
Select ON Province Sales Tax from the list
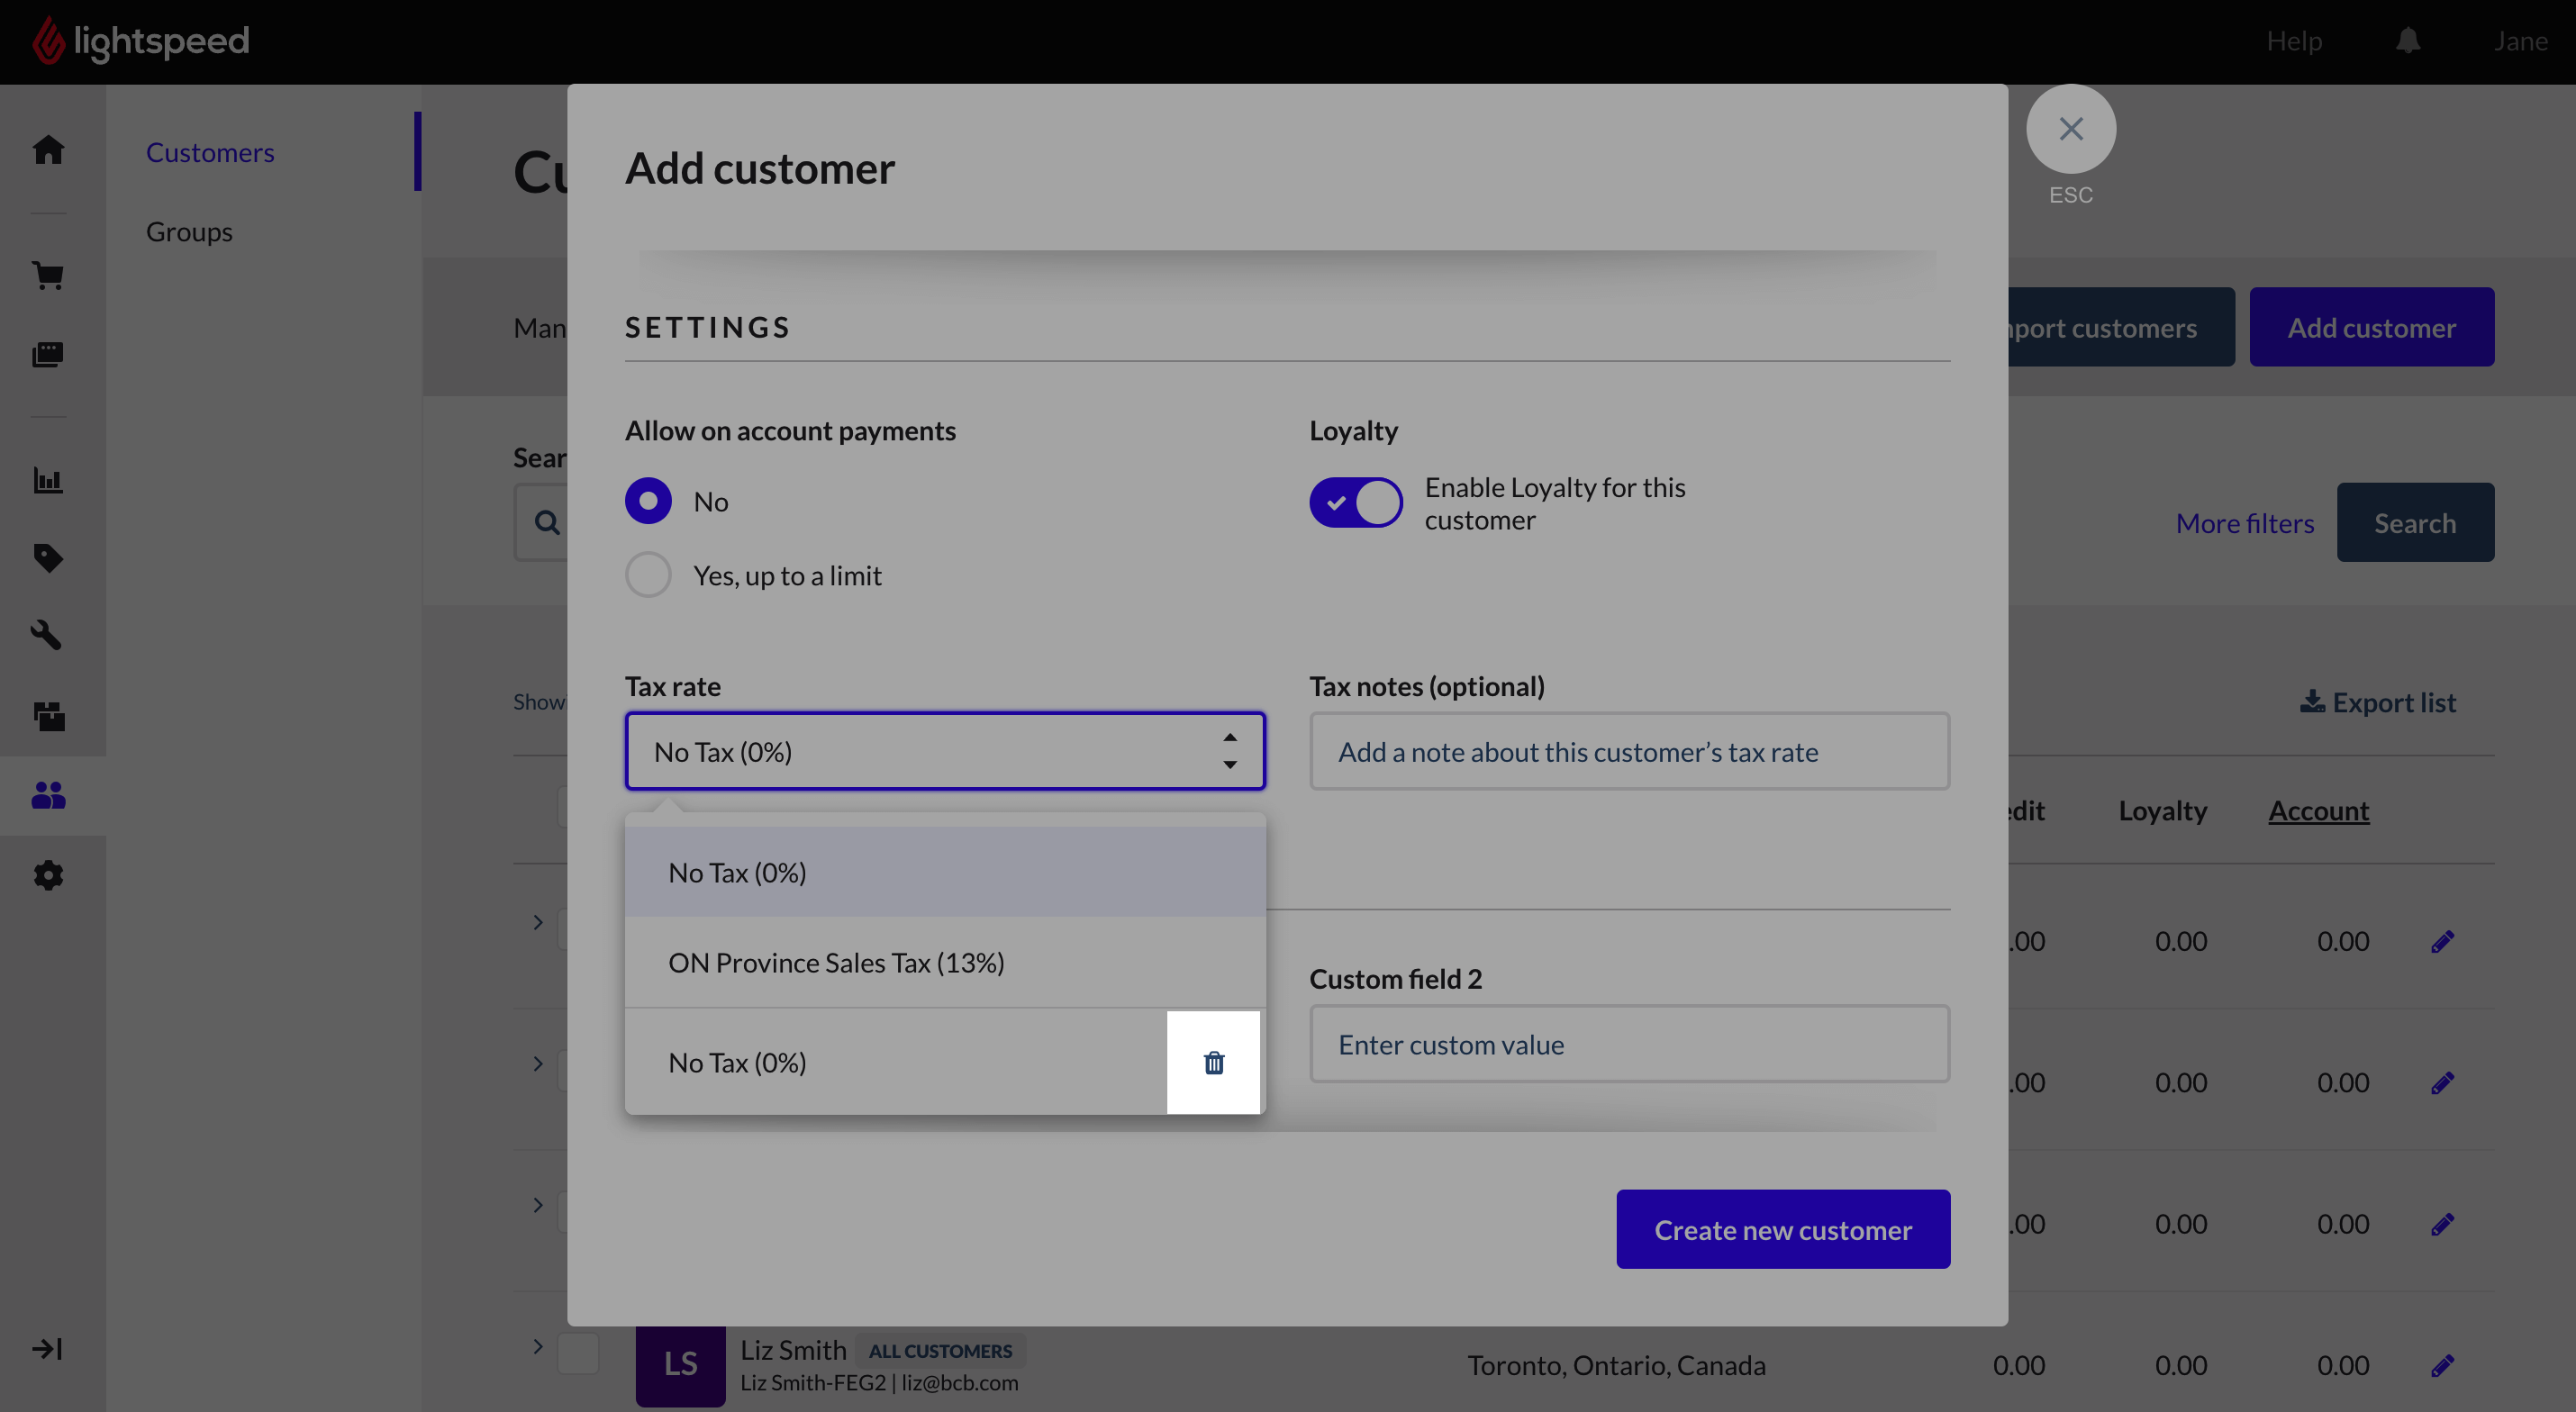(x=836, y=962)
